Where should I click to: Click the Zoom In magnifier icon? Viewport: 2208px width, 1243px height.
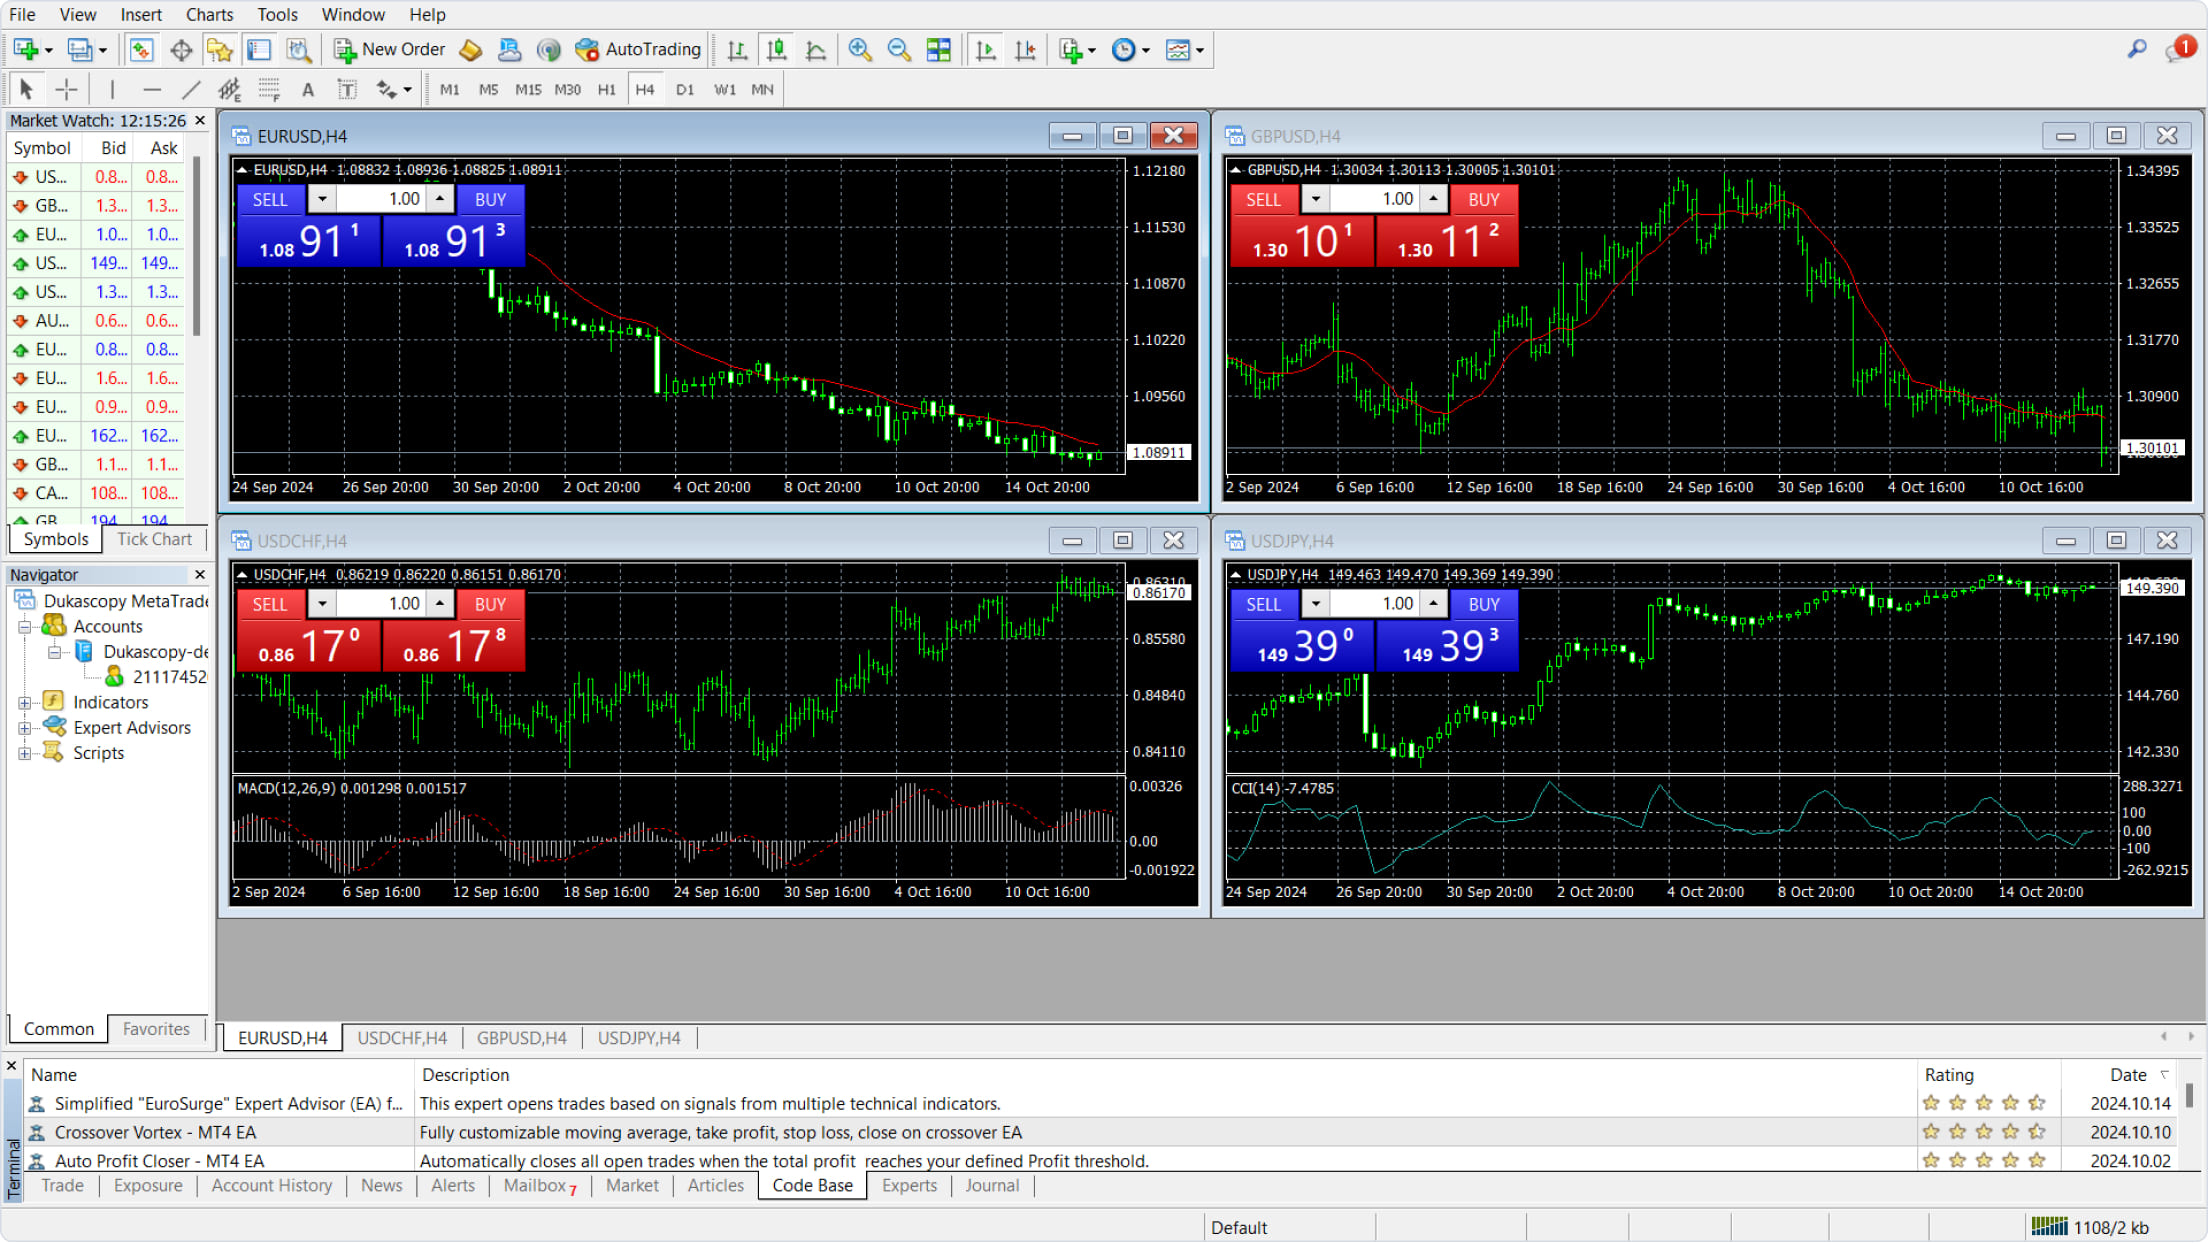pyautogui.click(x=860, y=49)
